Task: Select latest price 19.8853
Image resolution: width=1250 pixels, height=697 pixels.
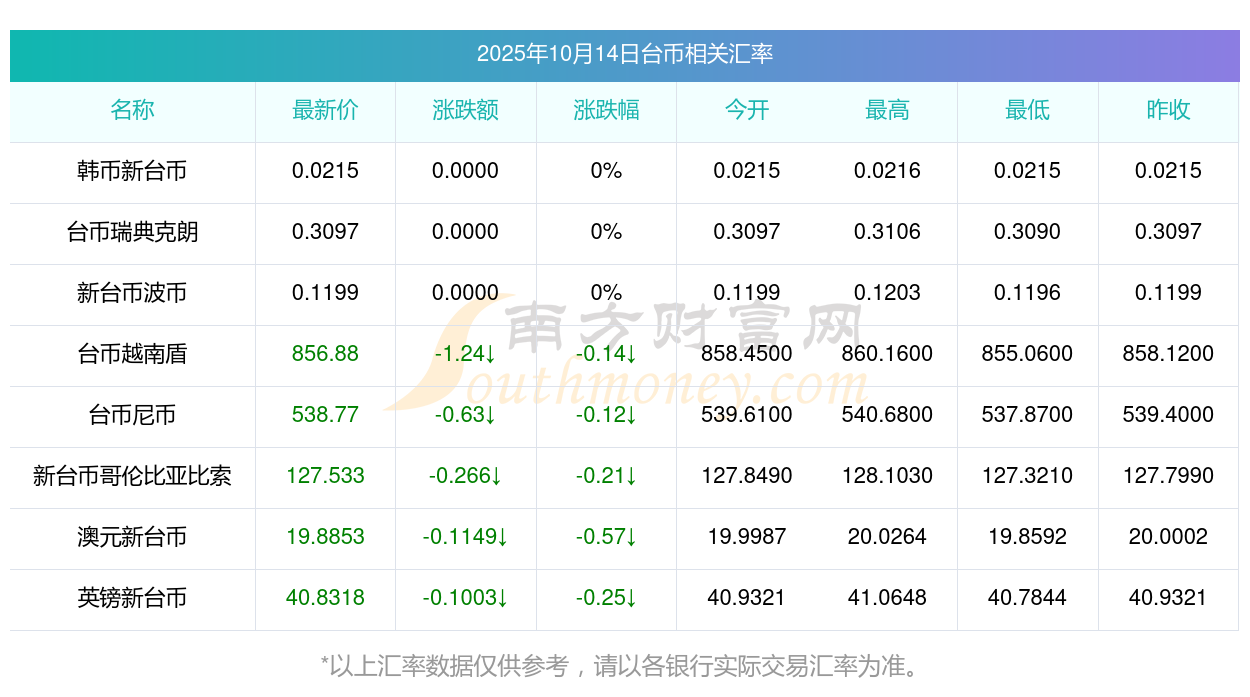Action: [325, 537]
